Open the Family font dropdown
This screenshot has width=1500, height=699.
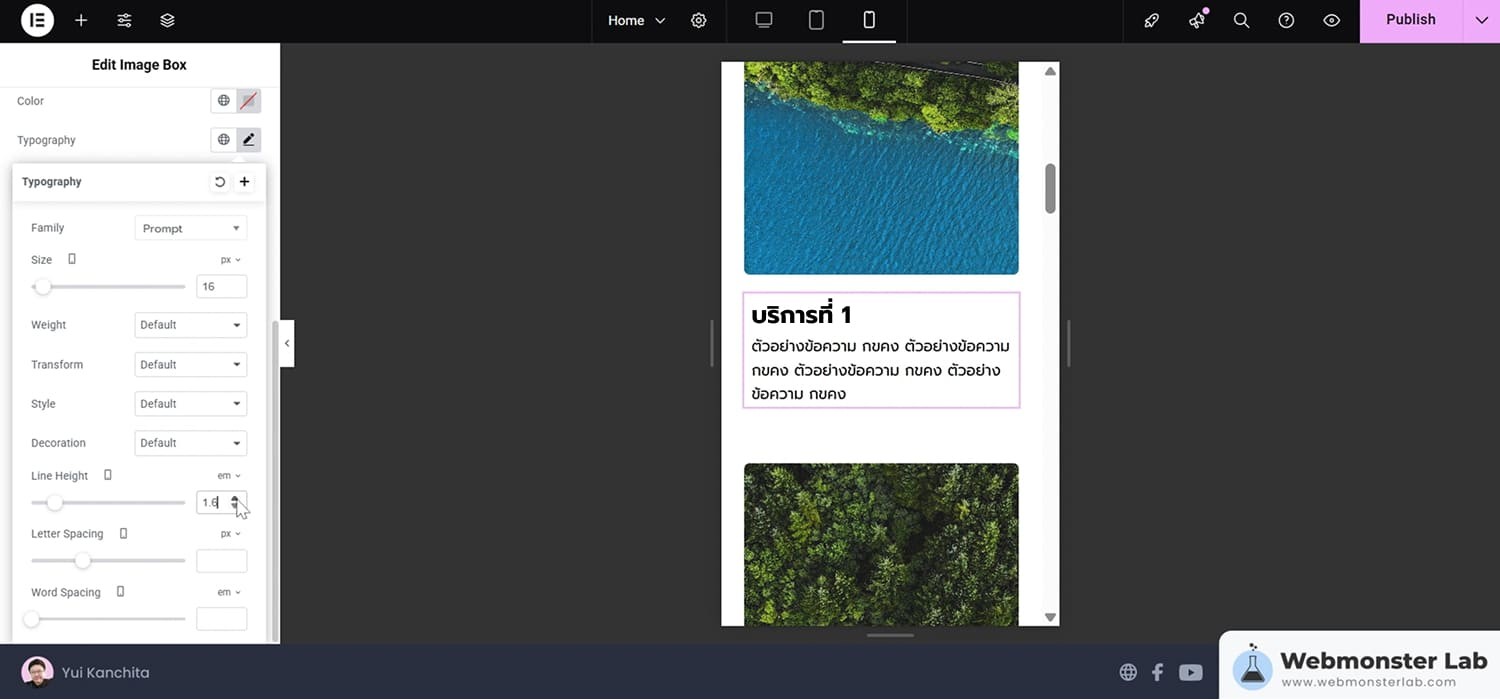coord(190,228)
